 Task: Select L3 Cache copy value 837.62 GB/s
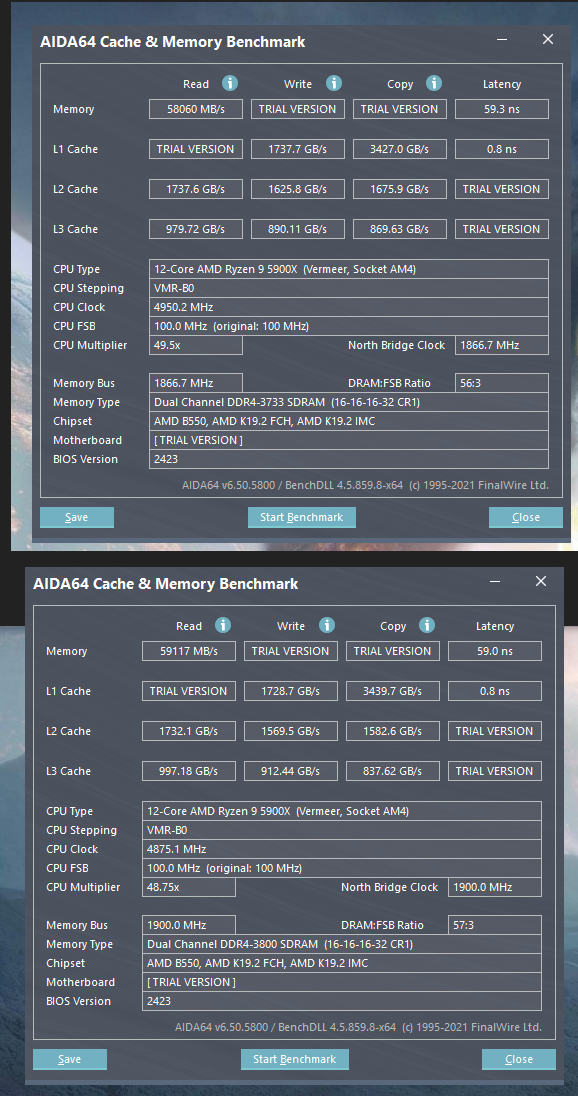point(393,770)
